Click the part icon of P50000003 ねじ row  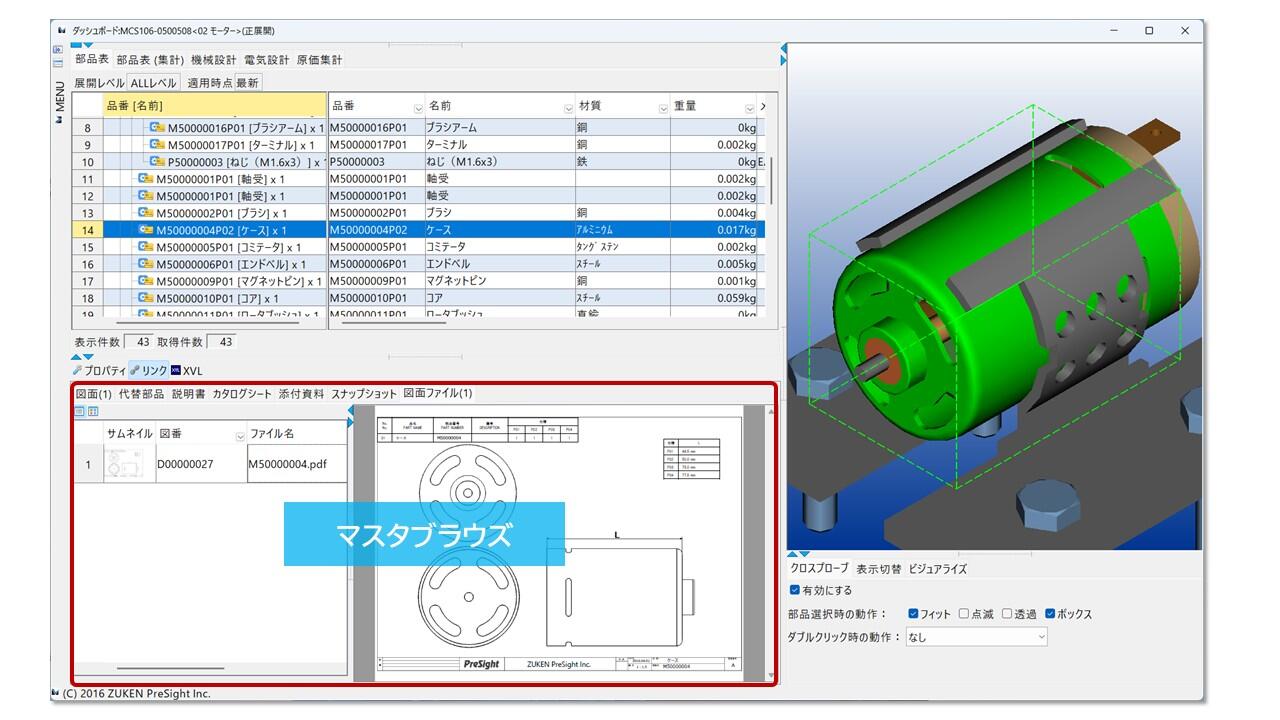(x=157, y=162)
